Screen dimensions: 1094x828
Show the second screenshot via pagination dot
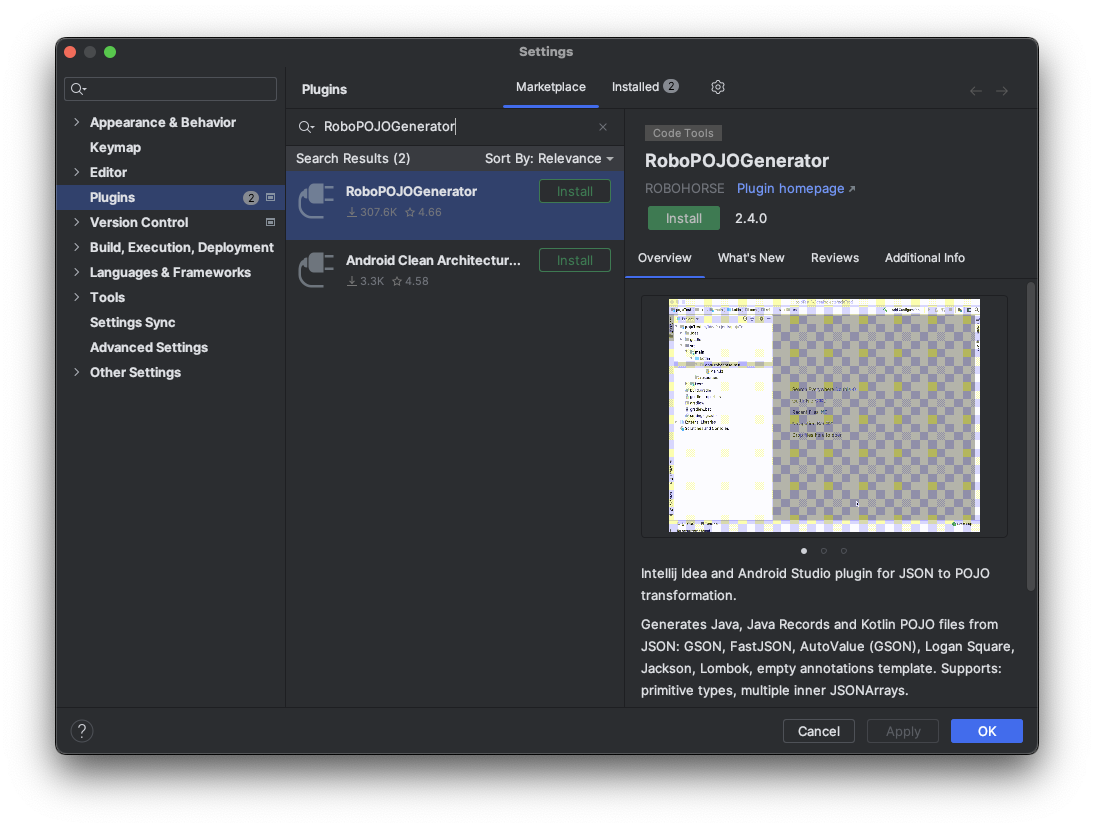point(824,551)
